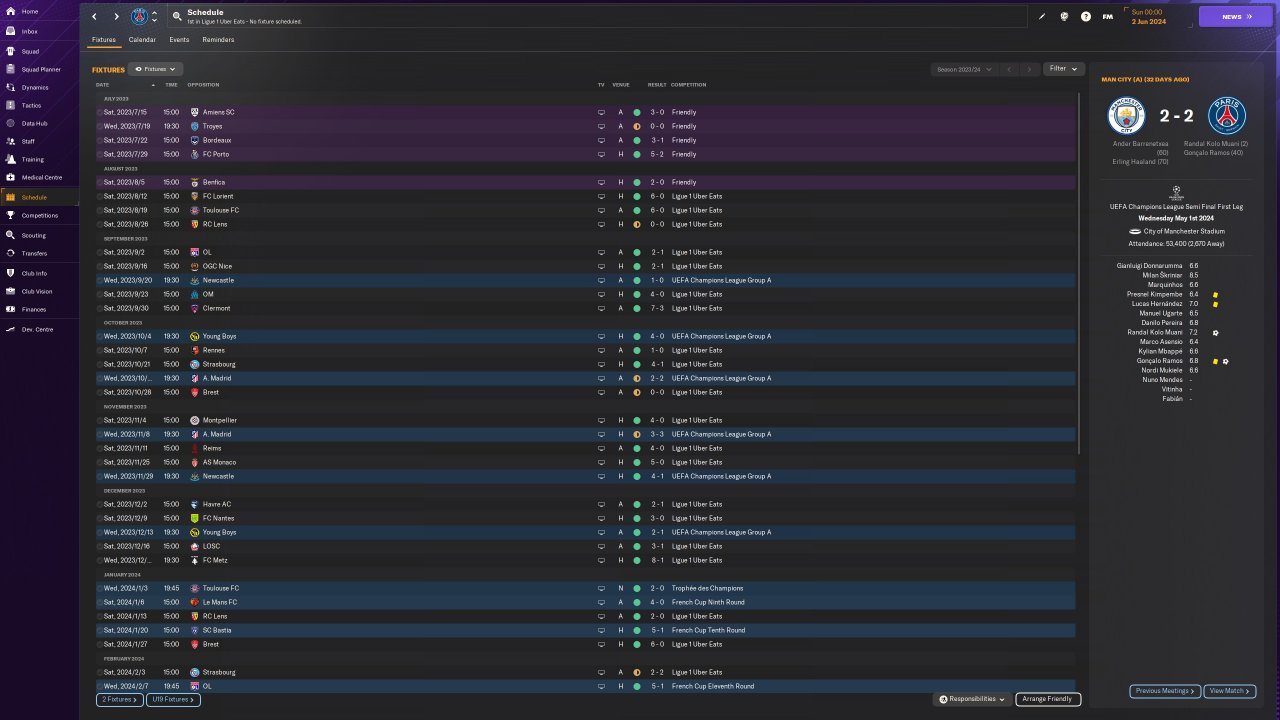Expand the club switcher arrows beside the badge
The width and height of the screenshot is (1280, 720).
(154, 16)
